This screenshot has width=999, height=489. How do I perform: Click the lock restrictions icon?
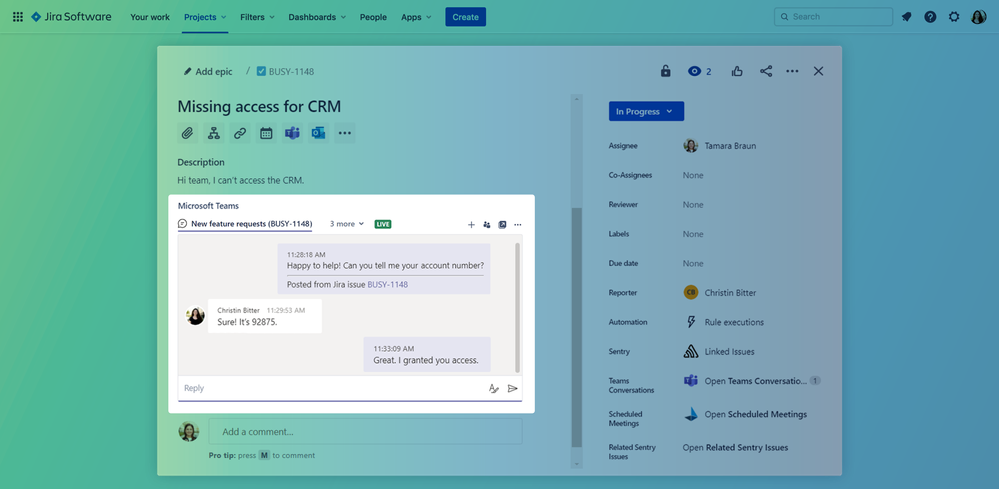(665, 71)
